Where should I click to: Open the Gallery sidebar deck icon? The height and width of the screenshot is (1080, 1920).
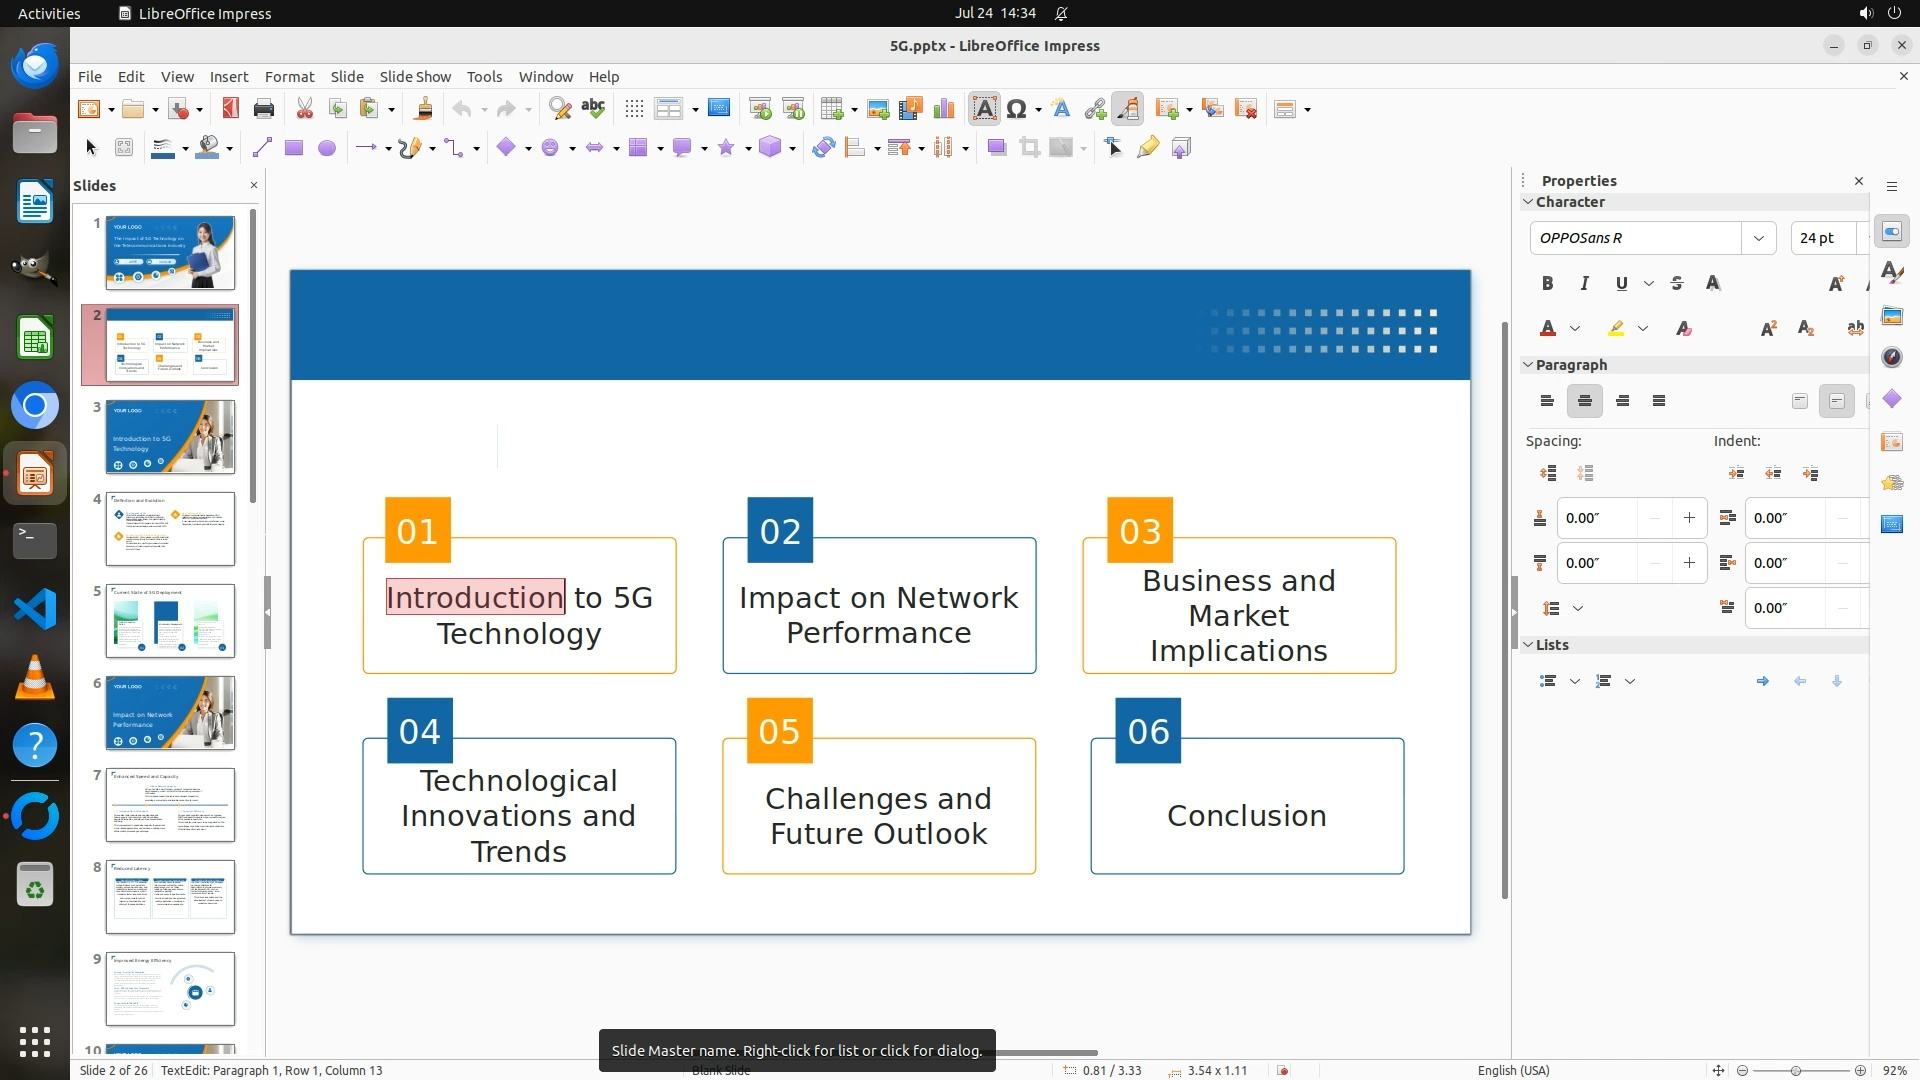(x=1891, y=316)
